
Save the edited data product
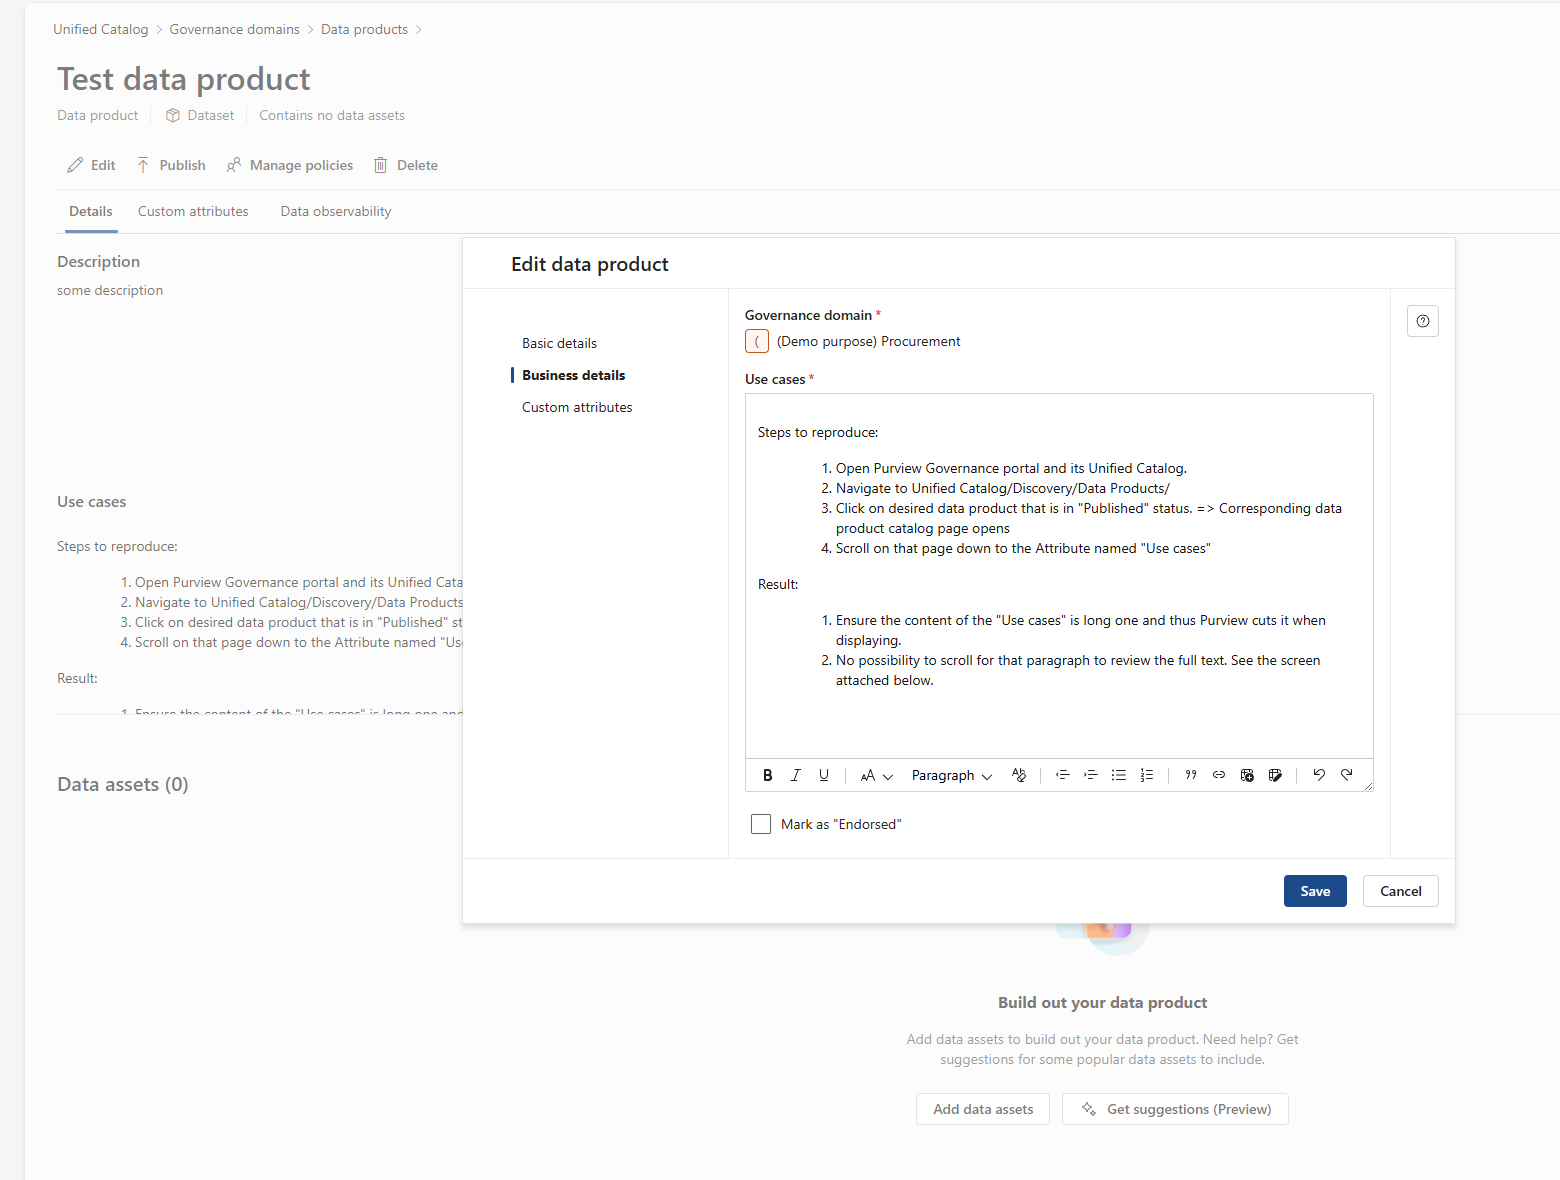pyautogui.click(x=1315, y=891)
